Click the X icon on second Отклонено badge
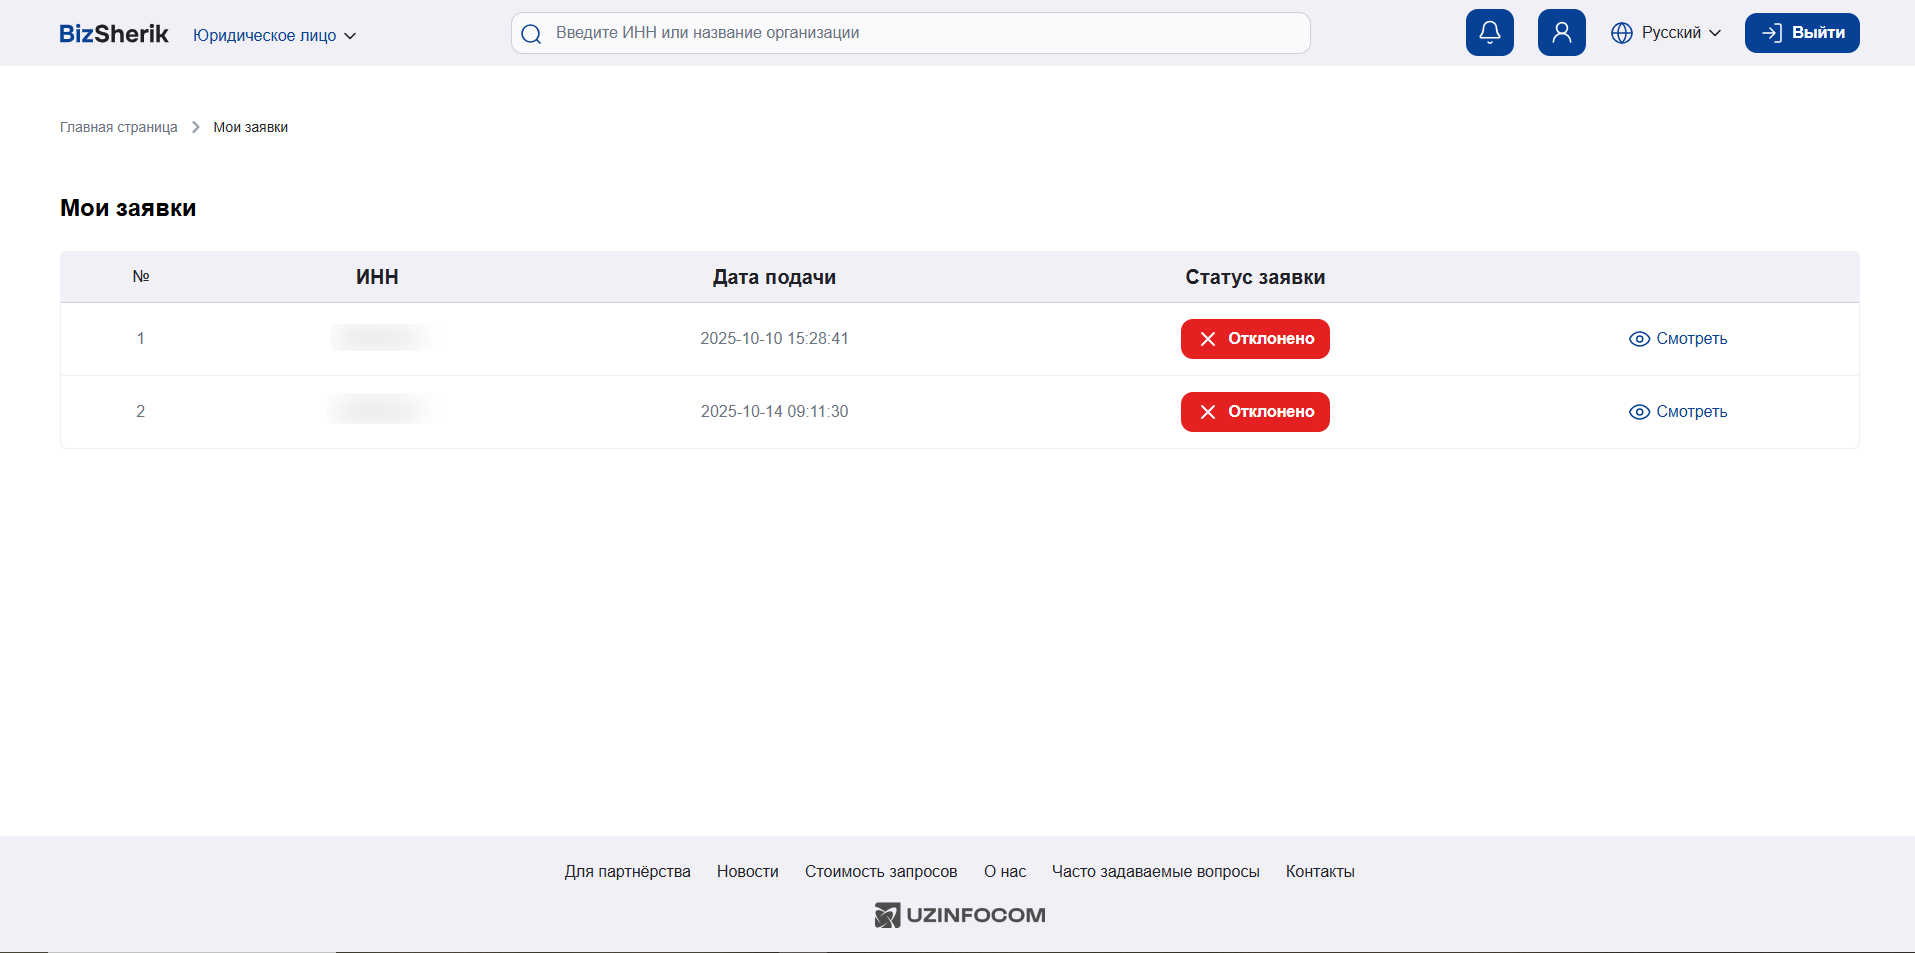The height and width of the screenshot is (953, 1915). click(x=1208, y=412)
